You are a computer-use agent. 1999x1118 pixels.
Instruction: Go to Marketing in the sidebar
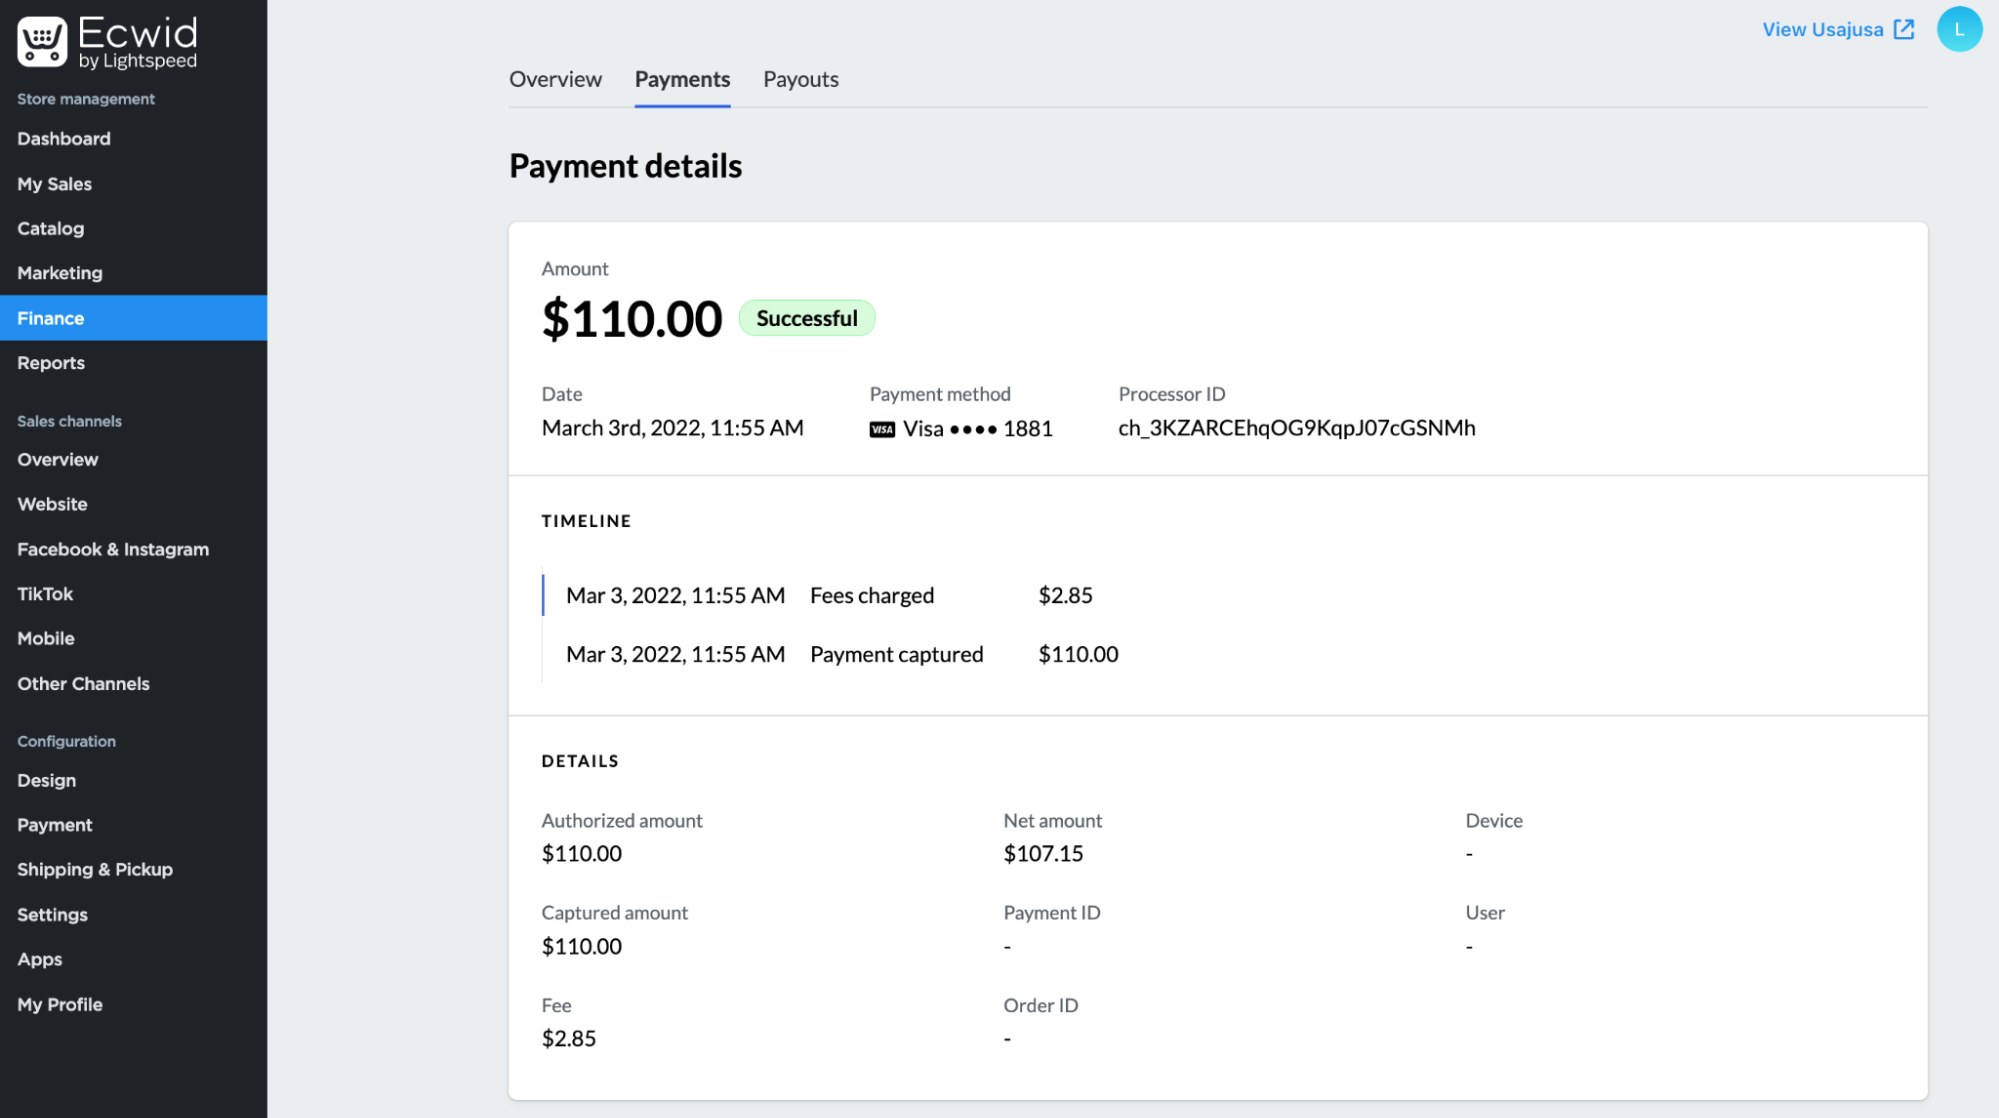pyautogui.click(x=59, y=272)
